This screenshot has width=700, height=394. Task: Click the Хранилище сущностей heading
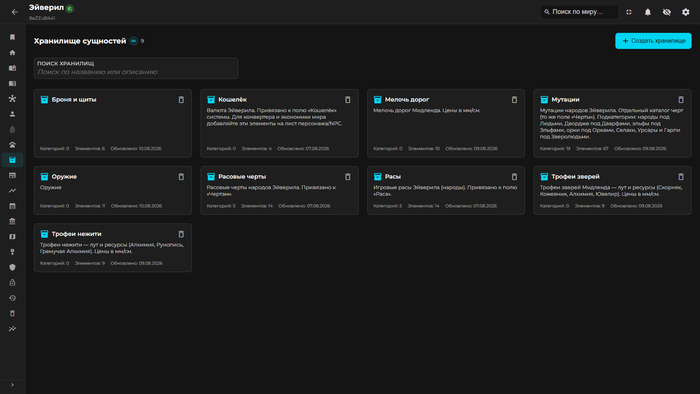click(80, 41)
